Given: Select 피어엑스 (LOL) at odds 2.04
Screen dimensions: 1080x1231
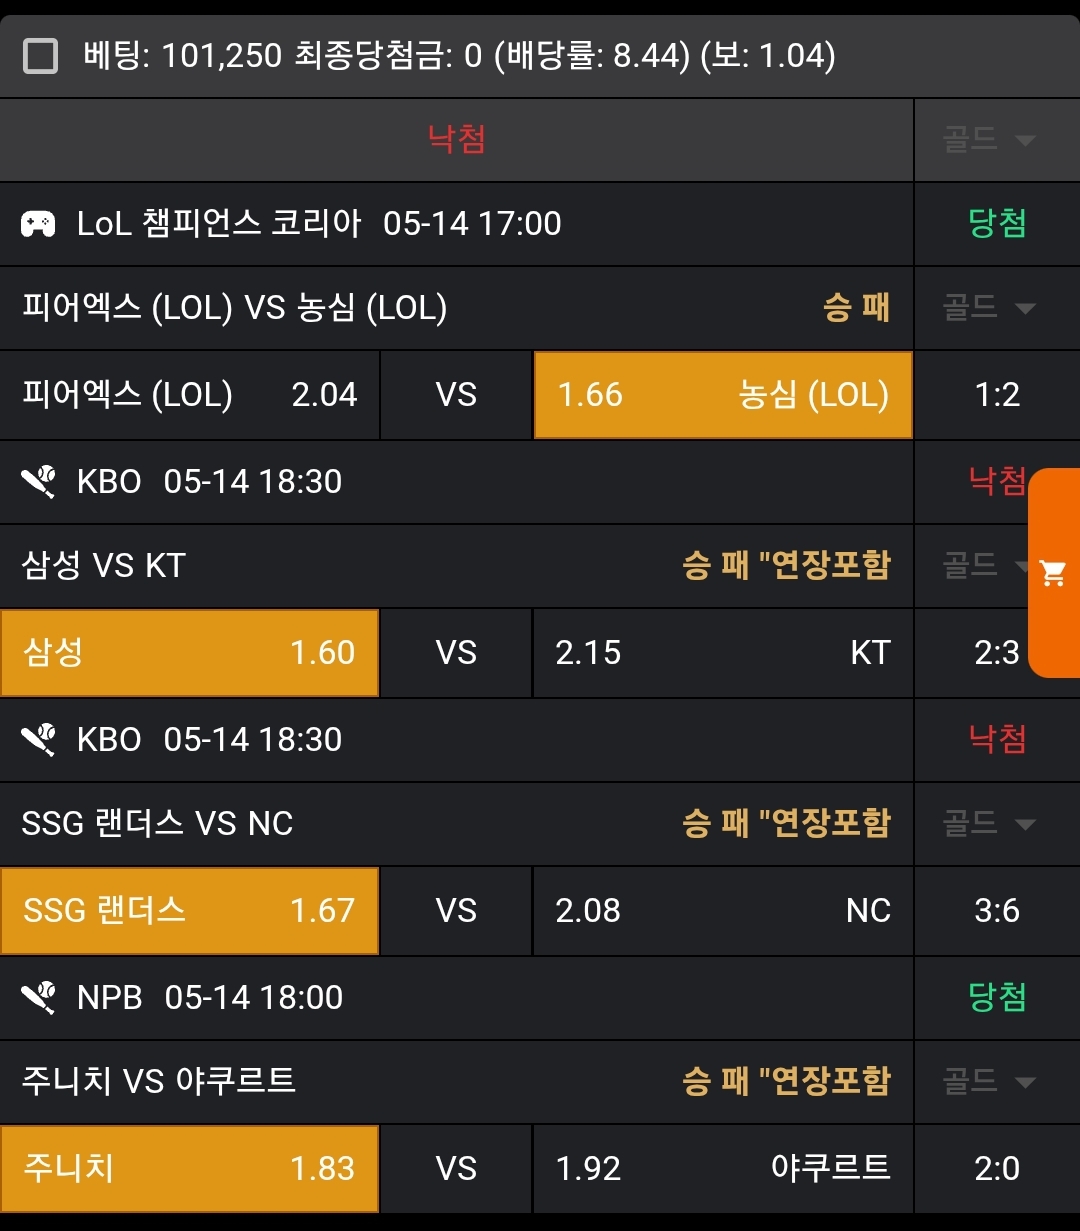Looking at the screenshot, I should 189,395.
